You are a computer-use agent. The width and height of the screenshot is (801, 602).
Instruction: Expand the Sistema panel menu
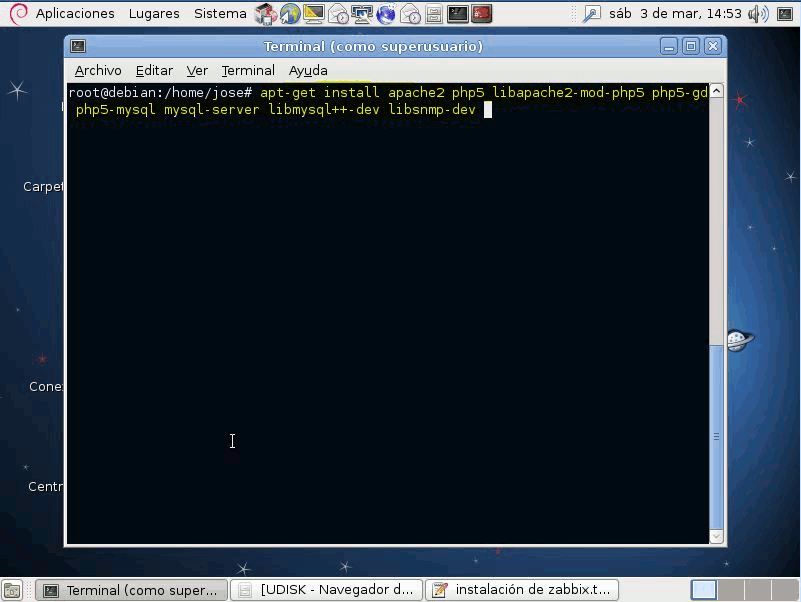pos(220,14)
